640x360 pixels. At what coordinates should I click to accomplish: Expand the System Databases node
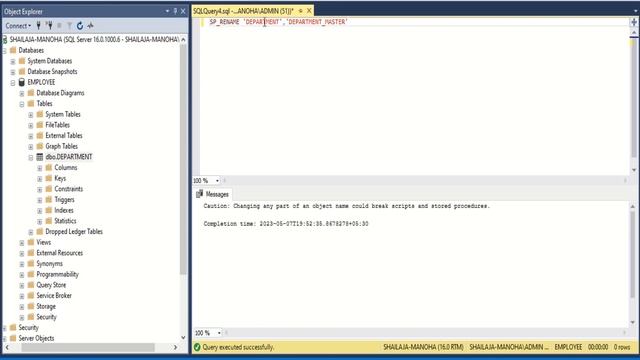pyautogui.click(x=13, y=61)
